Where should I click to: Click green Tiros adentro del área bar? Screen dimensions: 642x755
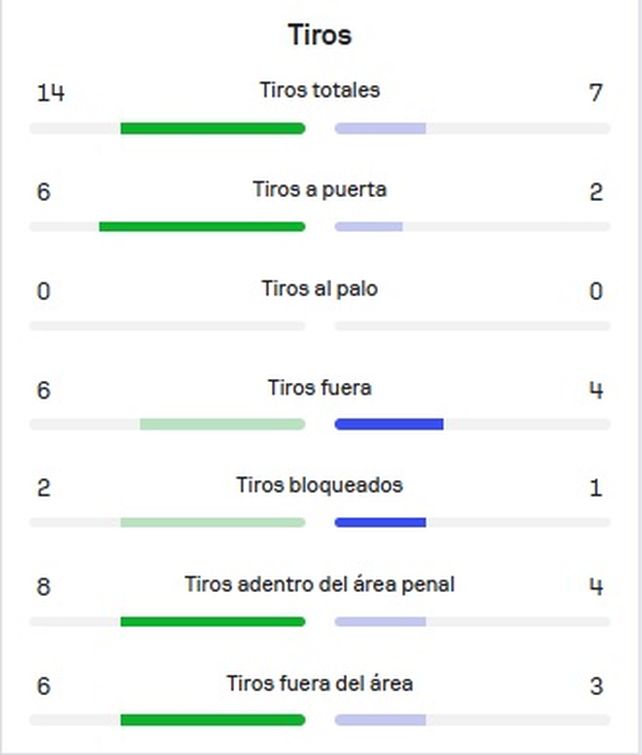pyautogui.click(x=213, y=622)
